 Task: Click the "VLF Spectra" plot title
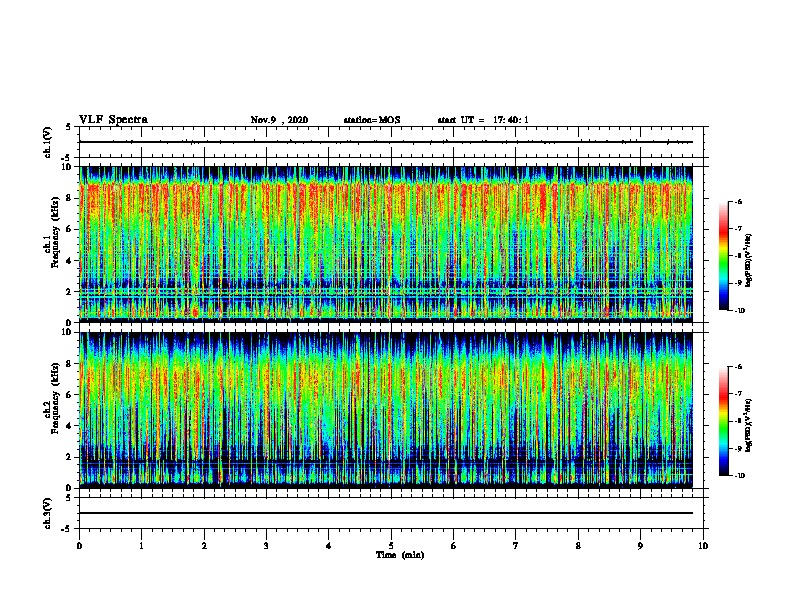coord(113,120)
